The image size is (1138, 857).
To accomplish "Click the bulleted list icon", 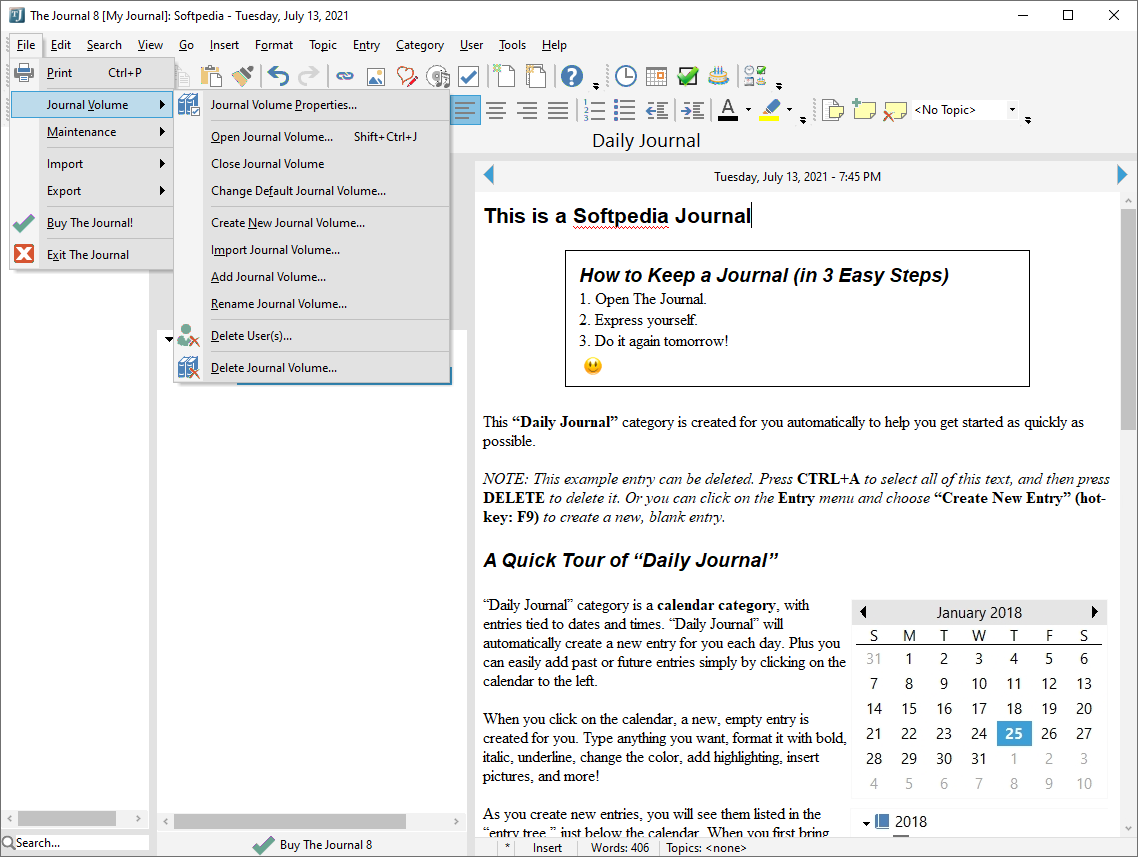I will (x=624, y=110).
